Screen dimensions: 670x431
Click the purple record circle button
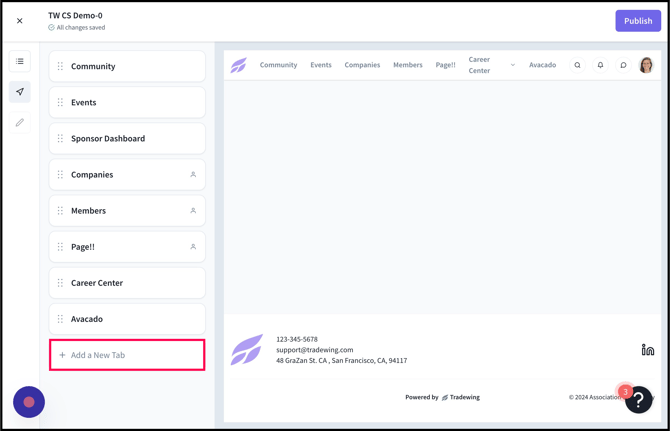tap(29, 401)
